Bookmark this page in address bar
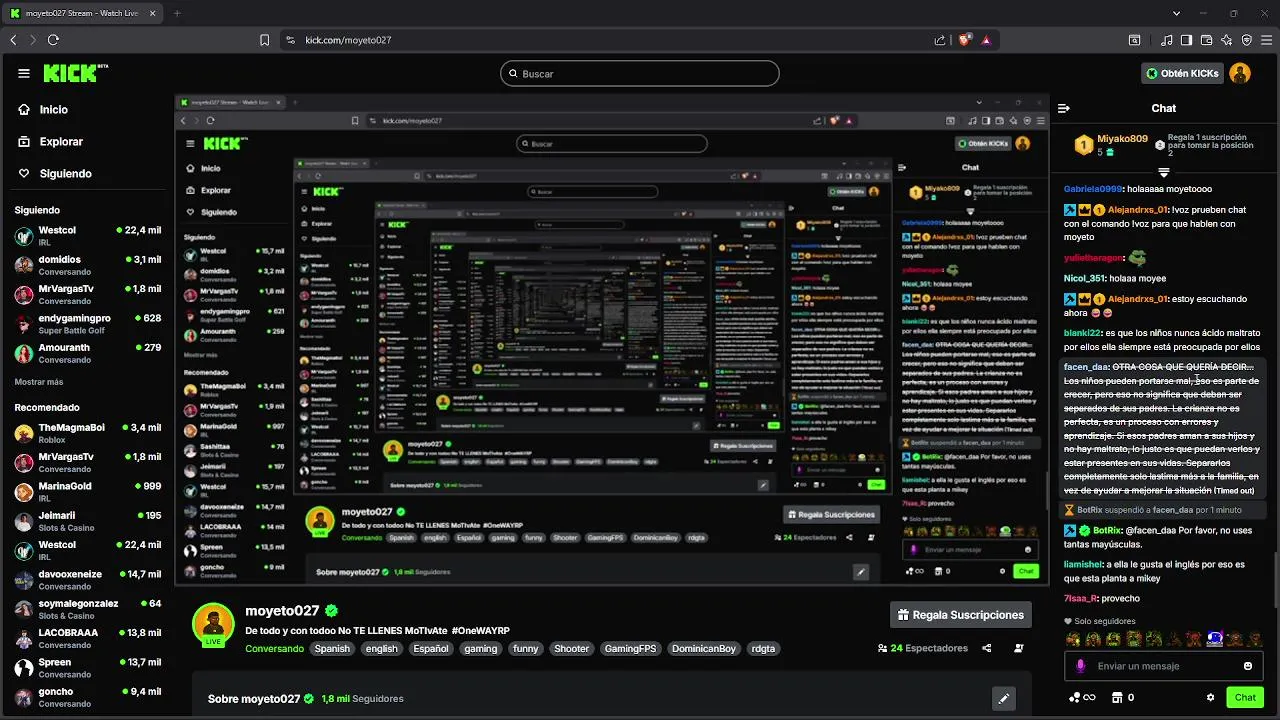 264,40
